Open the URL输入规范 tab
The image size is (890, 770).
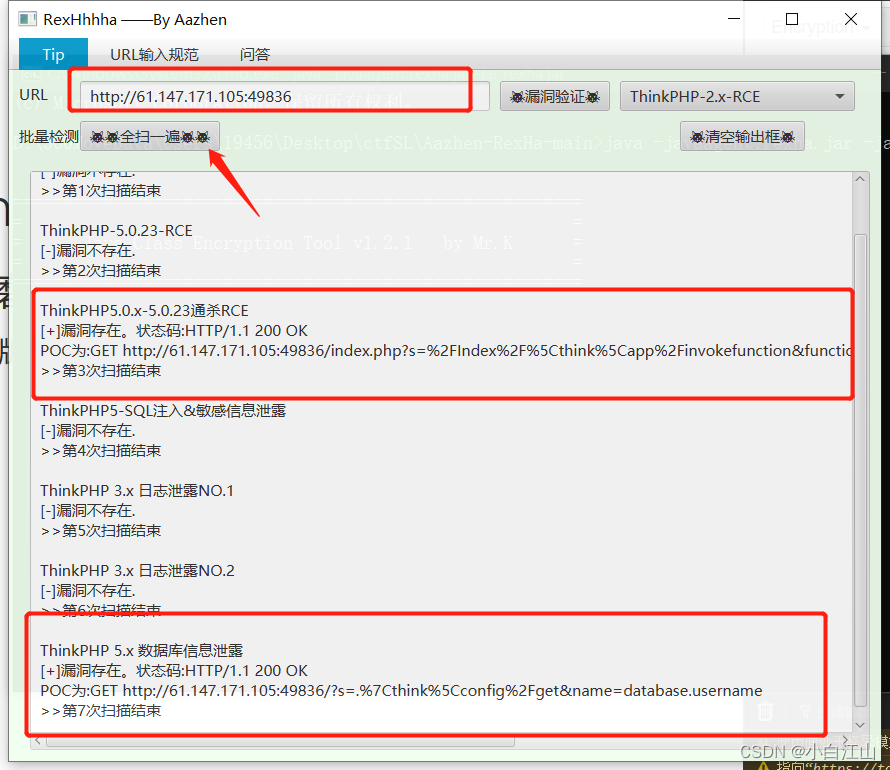pos(154,54)
